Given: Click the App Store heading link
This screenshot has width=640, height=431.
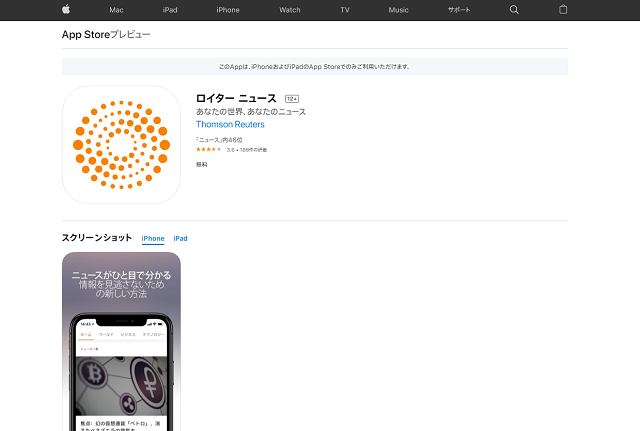Looking at the screenshot, I should click(86, 35).
